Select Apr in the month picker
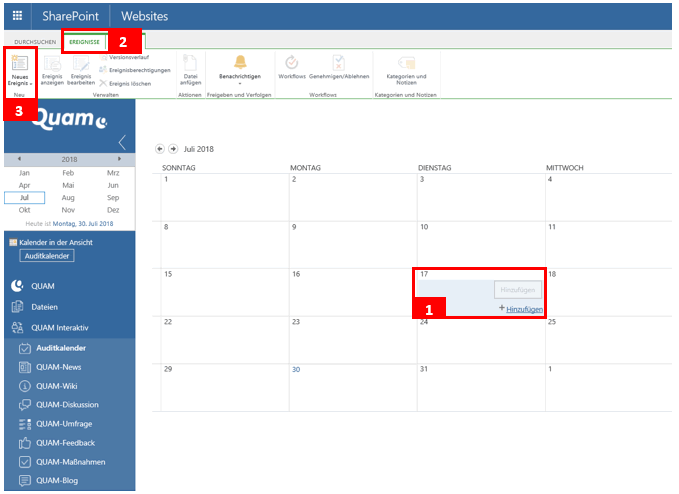The height and width of the screenshot is (494, 679). (24, 185)
